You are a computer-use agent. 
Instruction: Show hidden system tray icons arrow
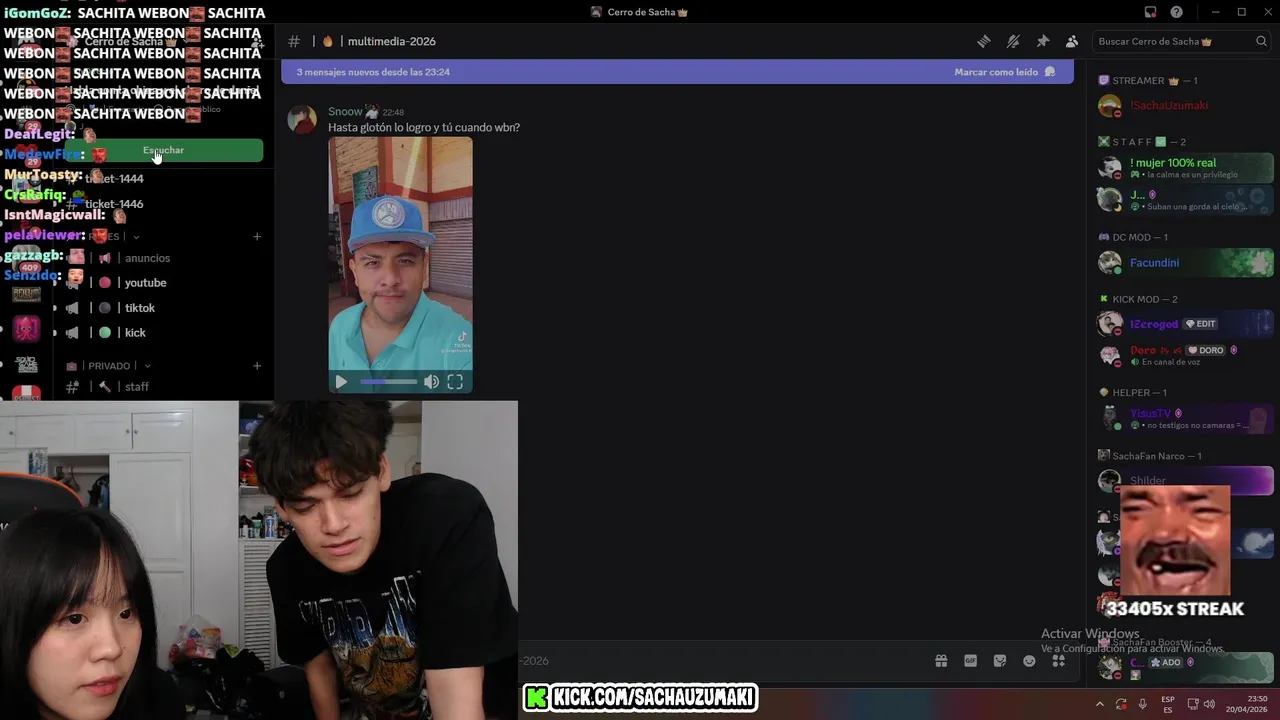pyautogui.click(x=1100, y=704)
